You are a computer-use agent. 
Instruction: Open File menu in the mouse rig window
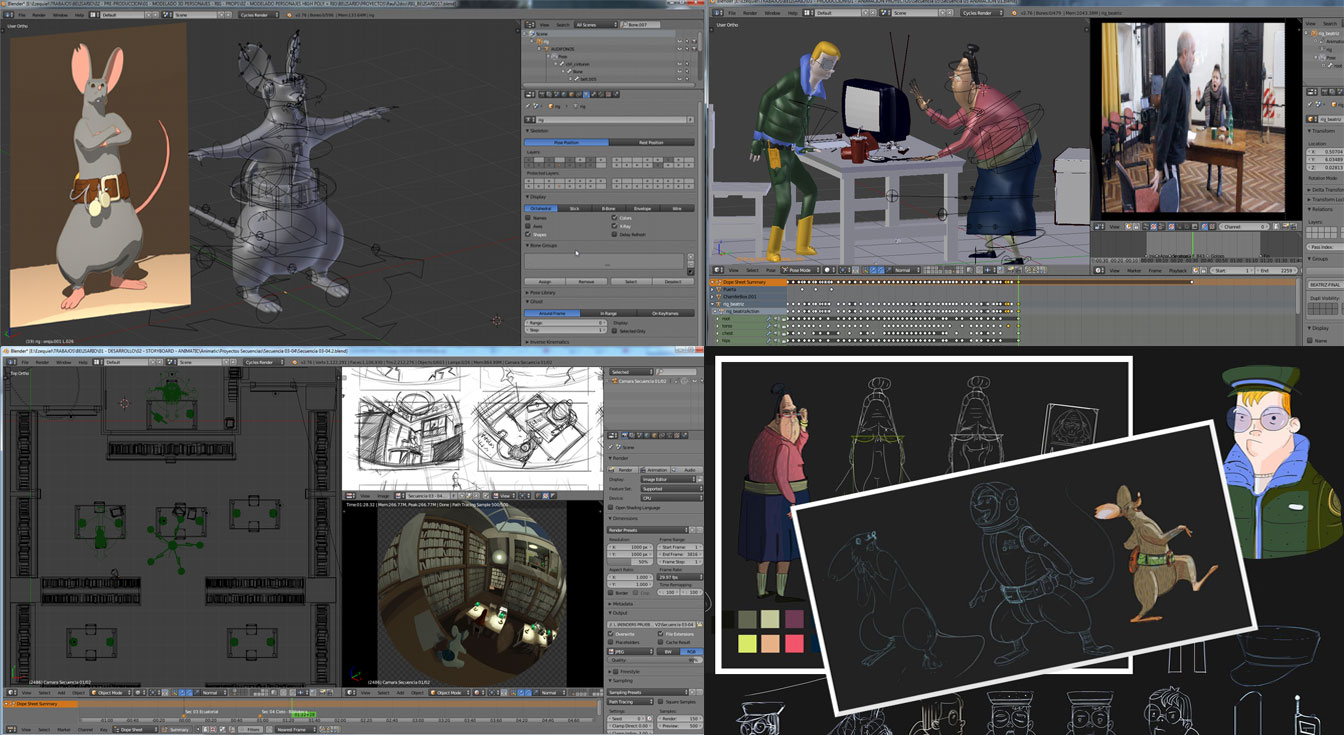pos(22,15)
